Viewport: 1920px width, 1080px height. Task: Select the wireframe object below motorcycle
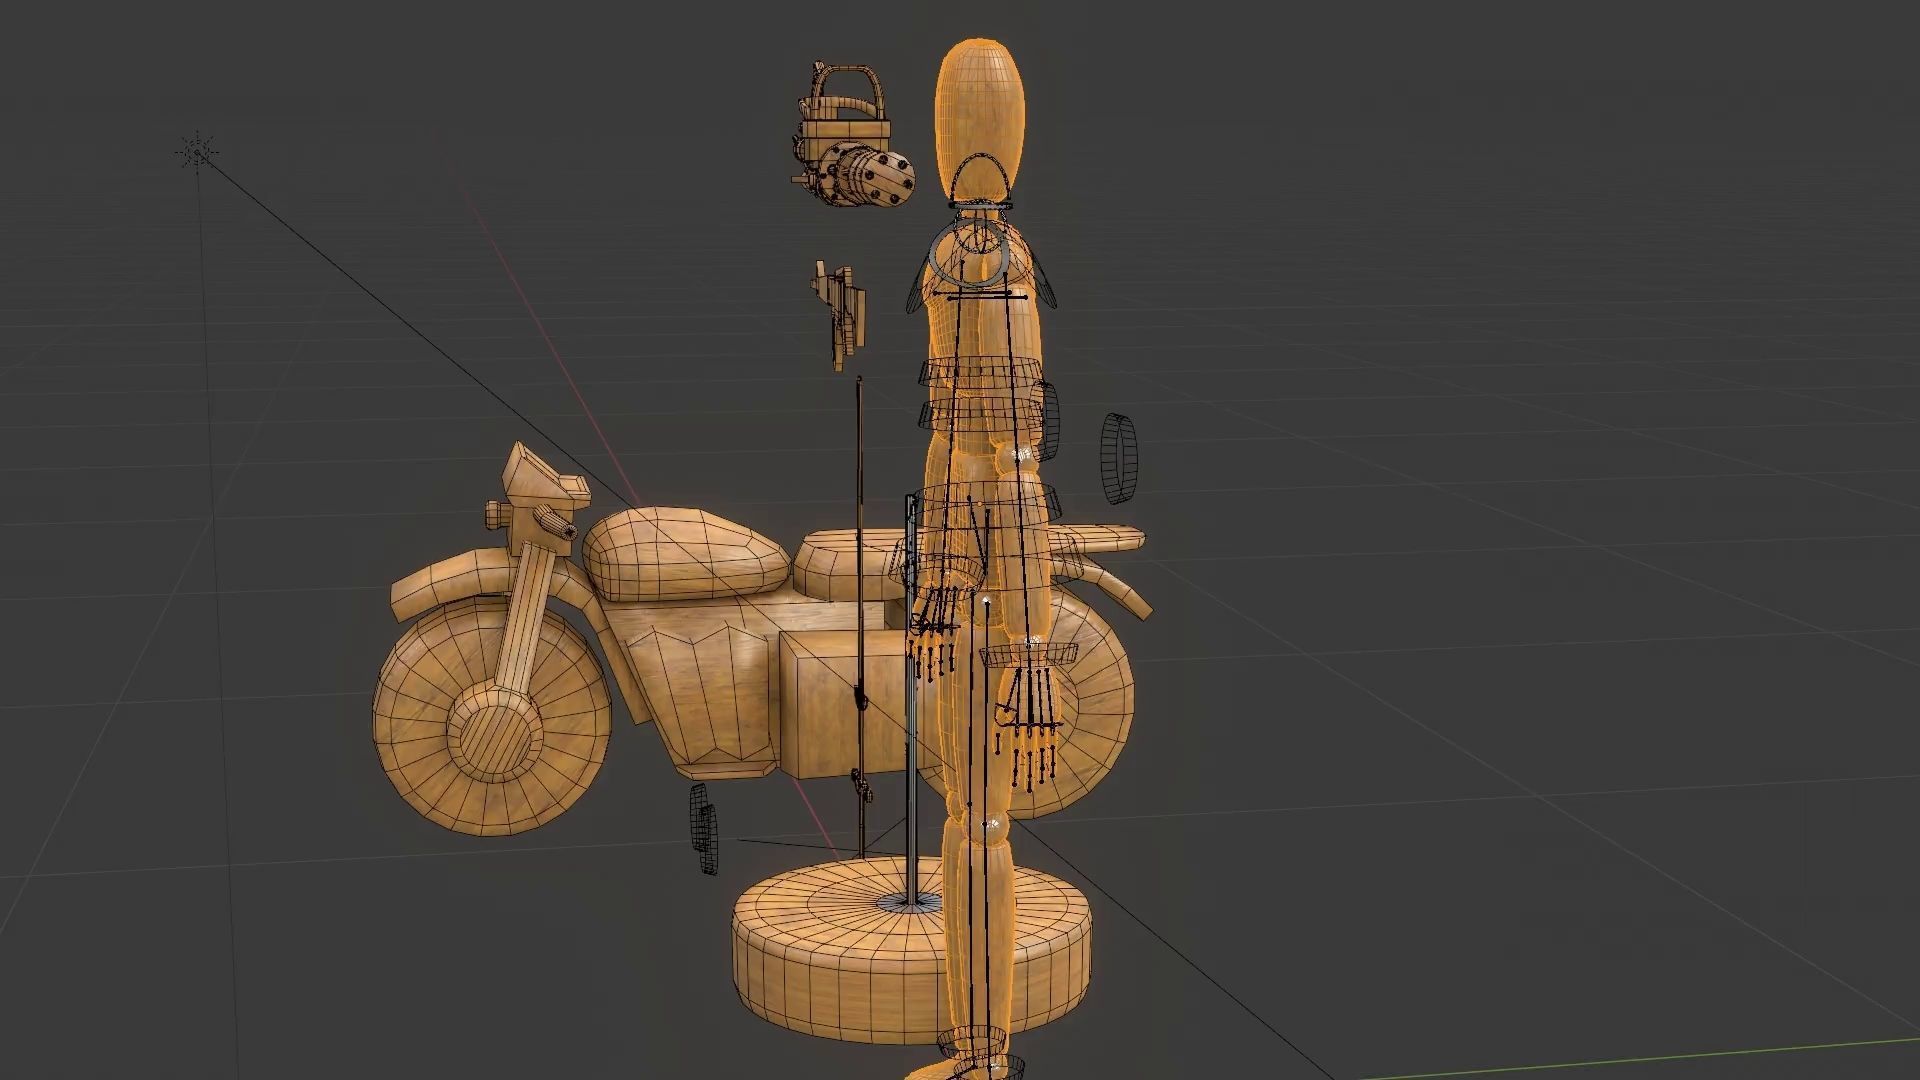point(704,830)
